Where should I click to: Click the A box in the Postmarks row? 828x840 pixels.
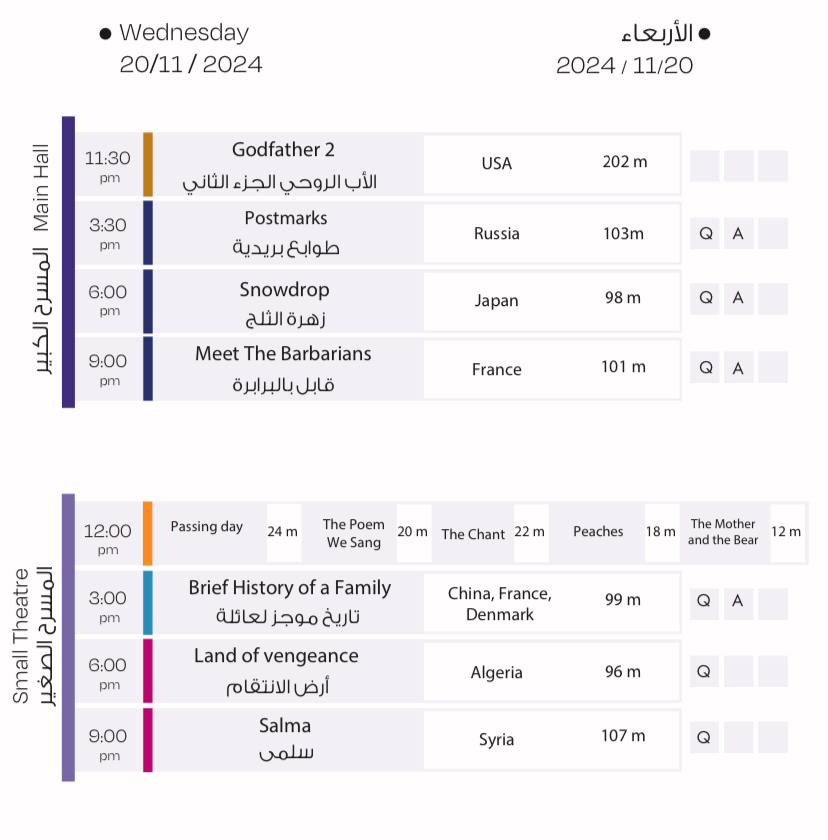click(739, 234)
